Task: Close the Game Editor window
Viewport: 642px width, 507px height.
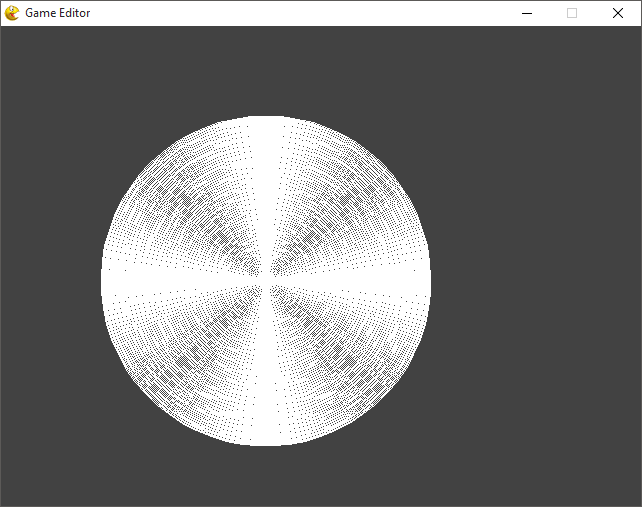Action: (x=618, y=14)
